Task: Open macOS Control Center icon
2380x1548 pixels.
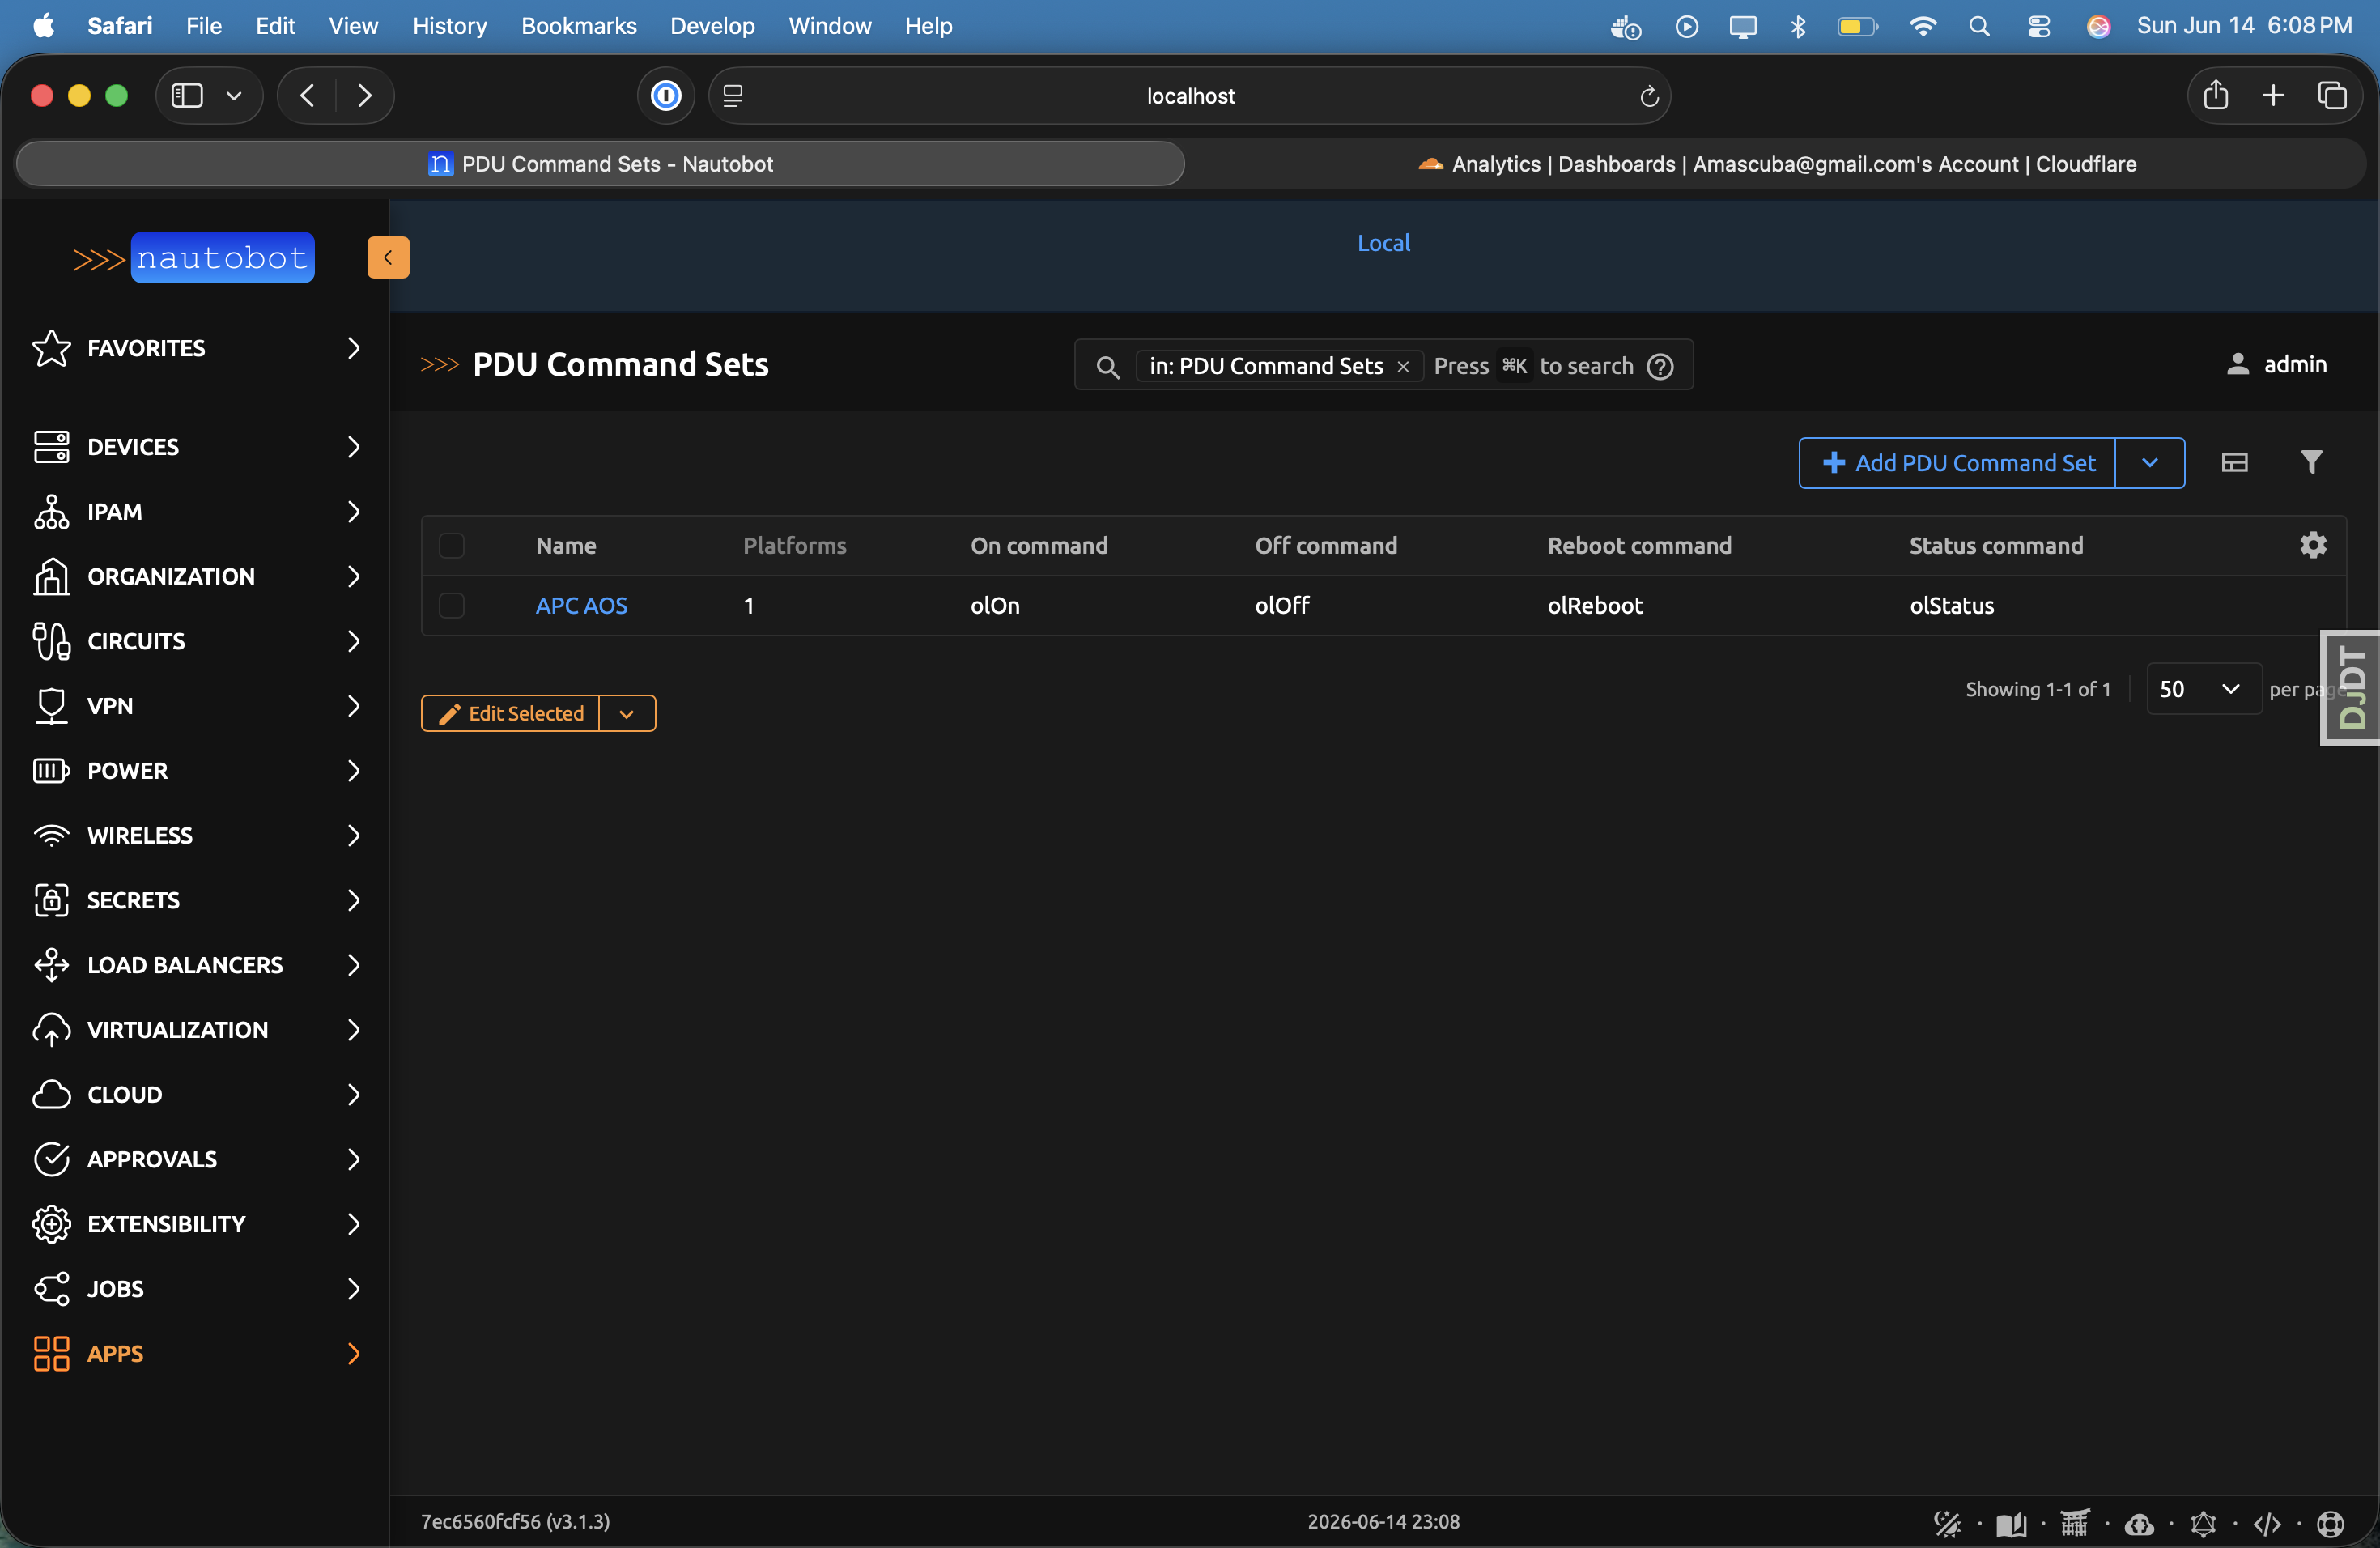Action: pyautogui.click(x=2038, y=26)
